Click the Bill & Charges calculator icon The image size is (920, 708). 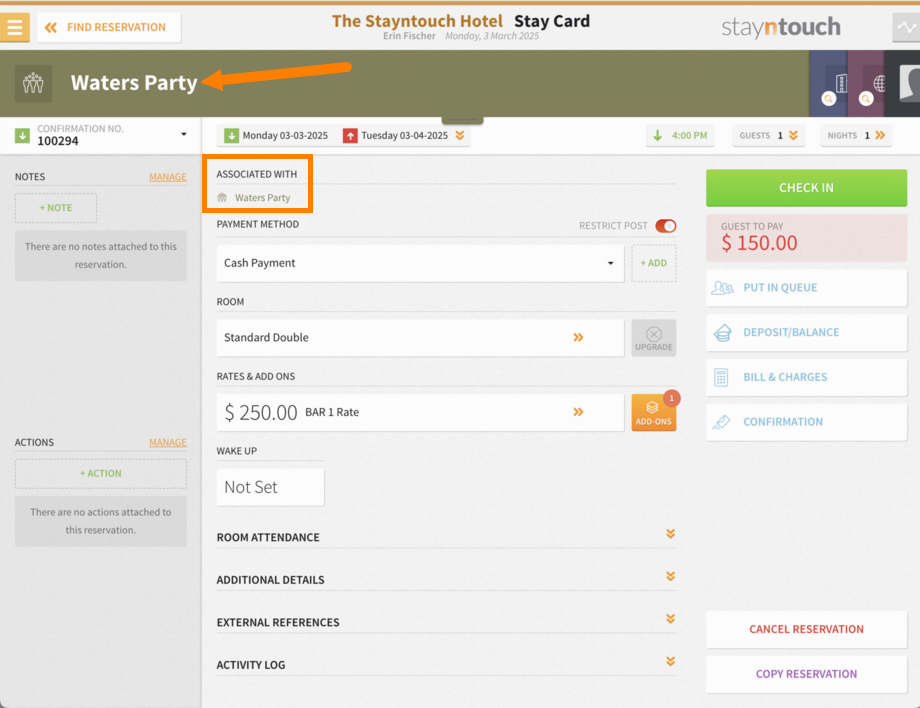click(721, 377)
